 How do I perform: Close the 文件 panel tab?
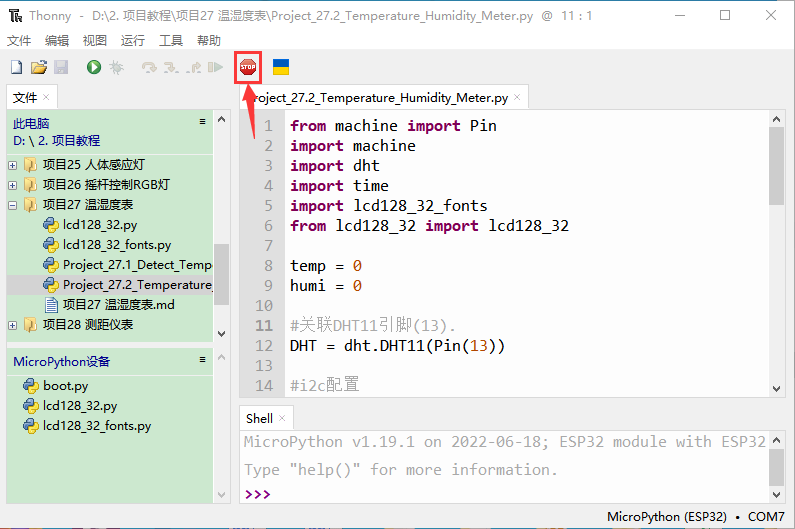click(46, 98)
